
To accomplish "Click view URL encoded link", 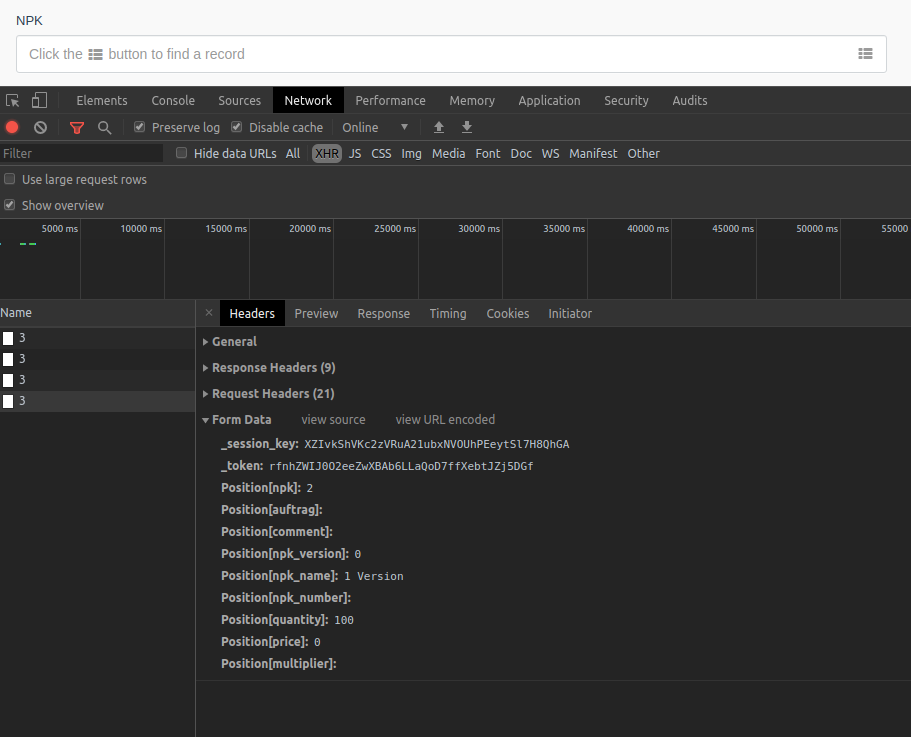I will (x=445, y=419).
